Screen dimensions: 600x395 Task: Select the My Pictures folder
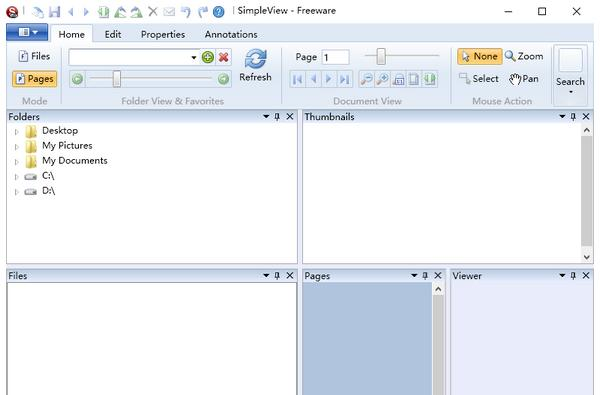click(x=67, y=146)
